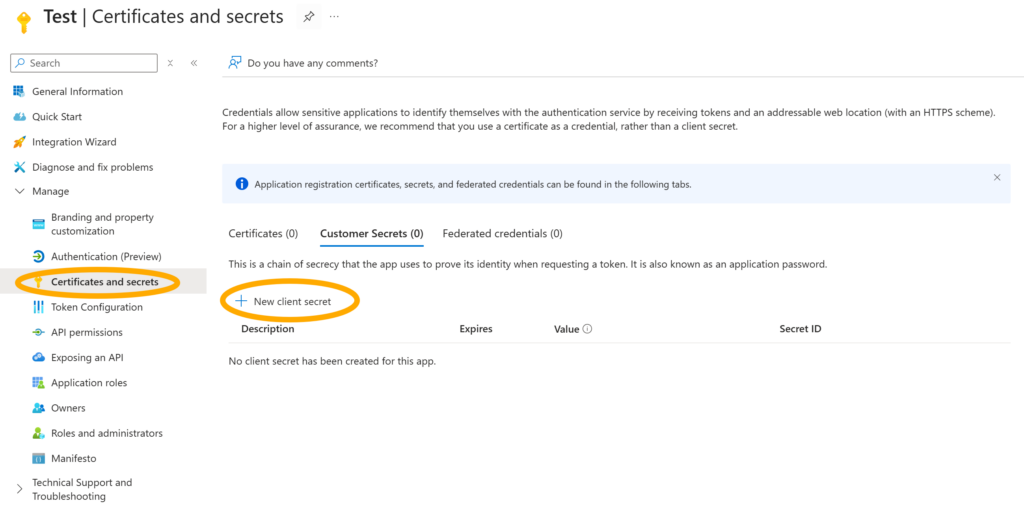
Task: Click into the sidebar Search field
Action: pos(90,63)
